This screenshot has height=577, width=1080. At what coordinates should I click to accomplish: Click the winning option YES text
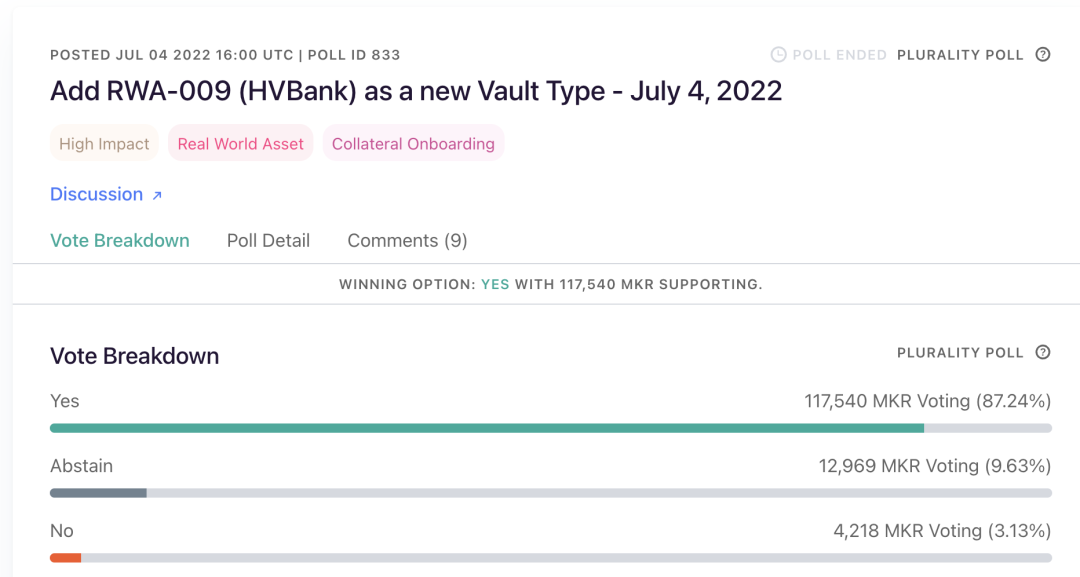495,285
